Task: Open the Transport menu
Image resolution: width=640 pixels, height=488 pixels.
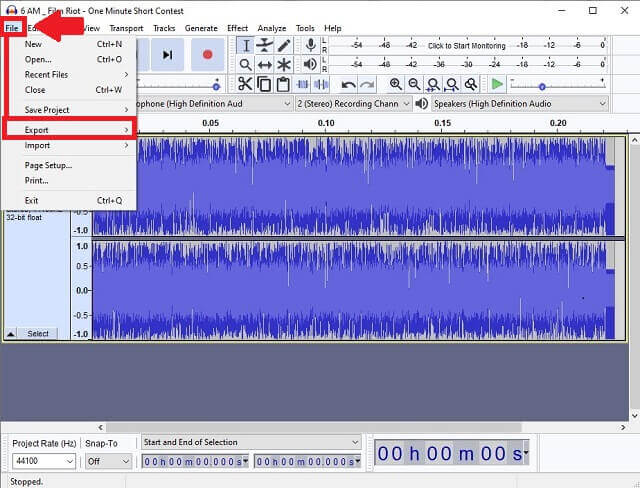Action: pyautogui.click(x=126, y=28)
